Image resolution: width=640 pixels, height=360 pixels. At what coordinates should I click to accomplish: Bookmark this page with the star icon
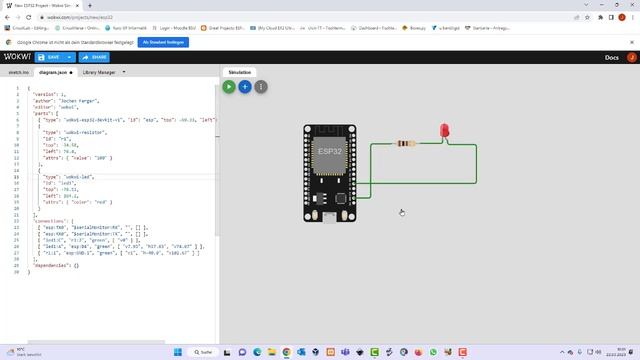[587, 18]
